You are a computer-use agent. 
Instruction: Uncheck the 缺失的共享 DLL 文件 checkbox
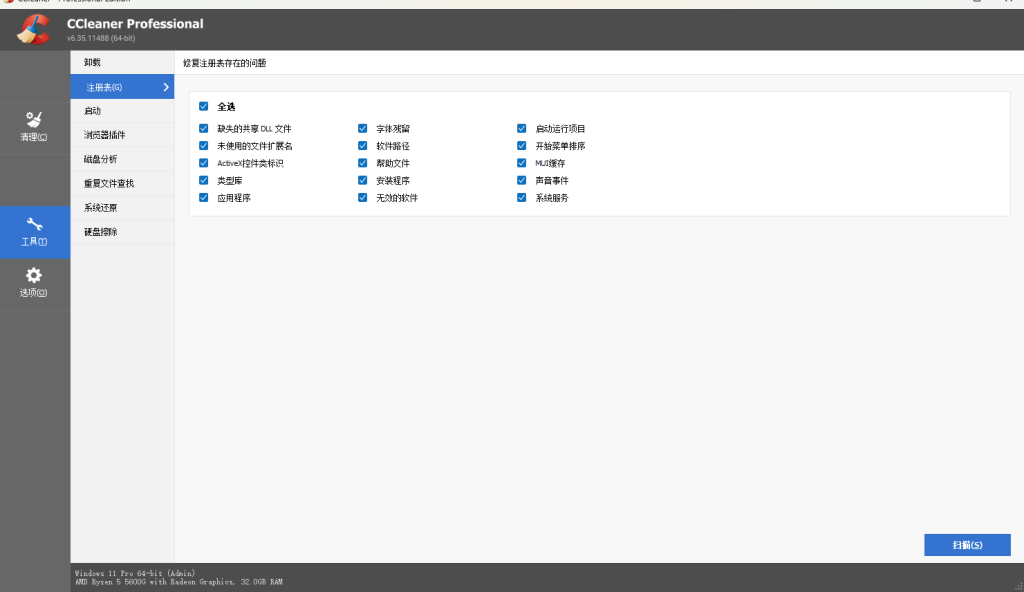click(x=204, y=129)
